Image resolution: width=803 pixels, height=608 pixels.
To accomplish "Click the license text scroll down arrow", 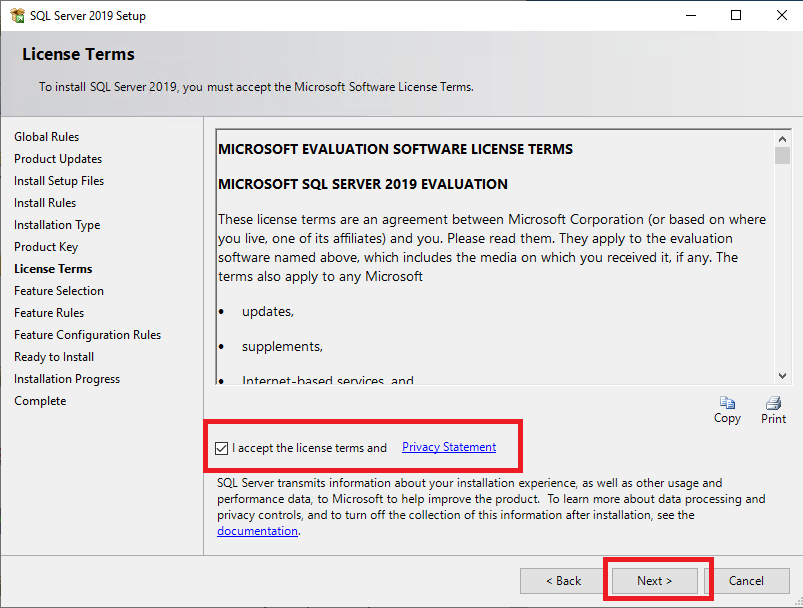I will [782, 375].
